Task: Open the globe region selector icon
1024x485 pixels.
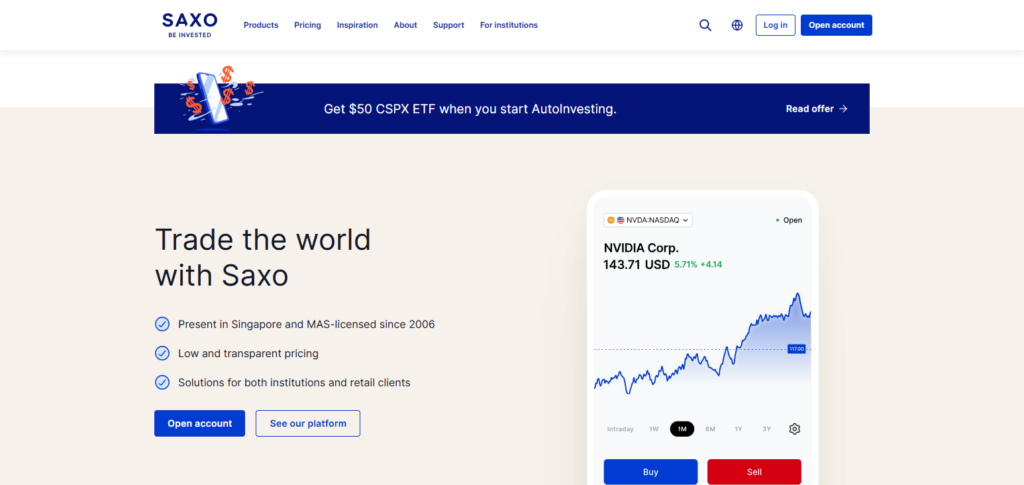Action: [737, 25]
